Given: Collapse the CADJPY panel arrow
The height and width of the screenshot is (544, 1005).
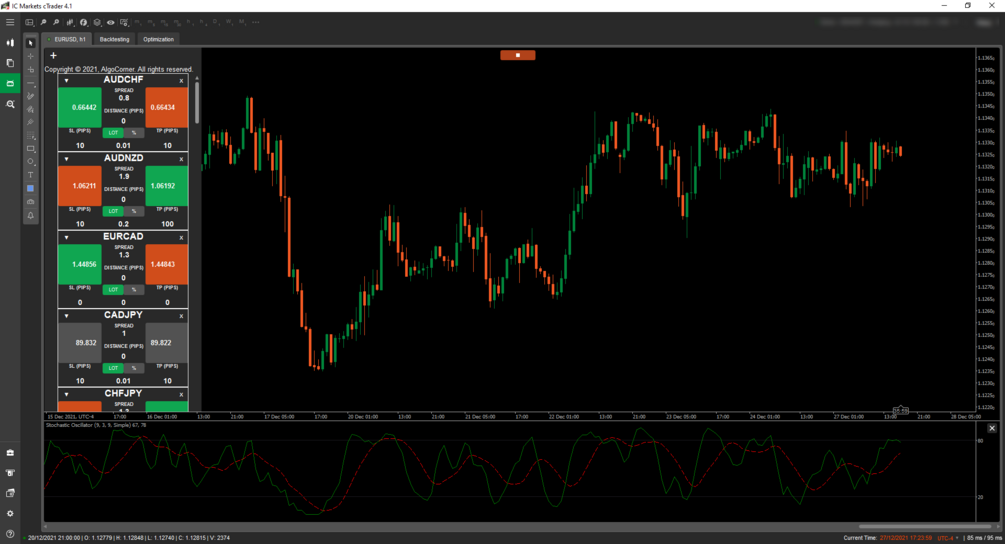Looking at the screenshot, I should (x=66, y=316).
